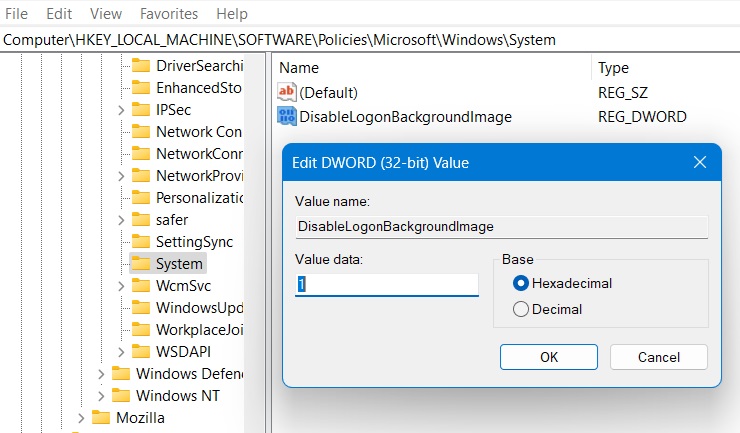This screenshot has height=433, width=740.
Task: Select the Mozilla key label
Action: click(x=140, y=418)
